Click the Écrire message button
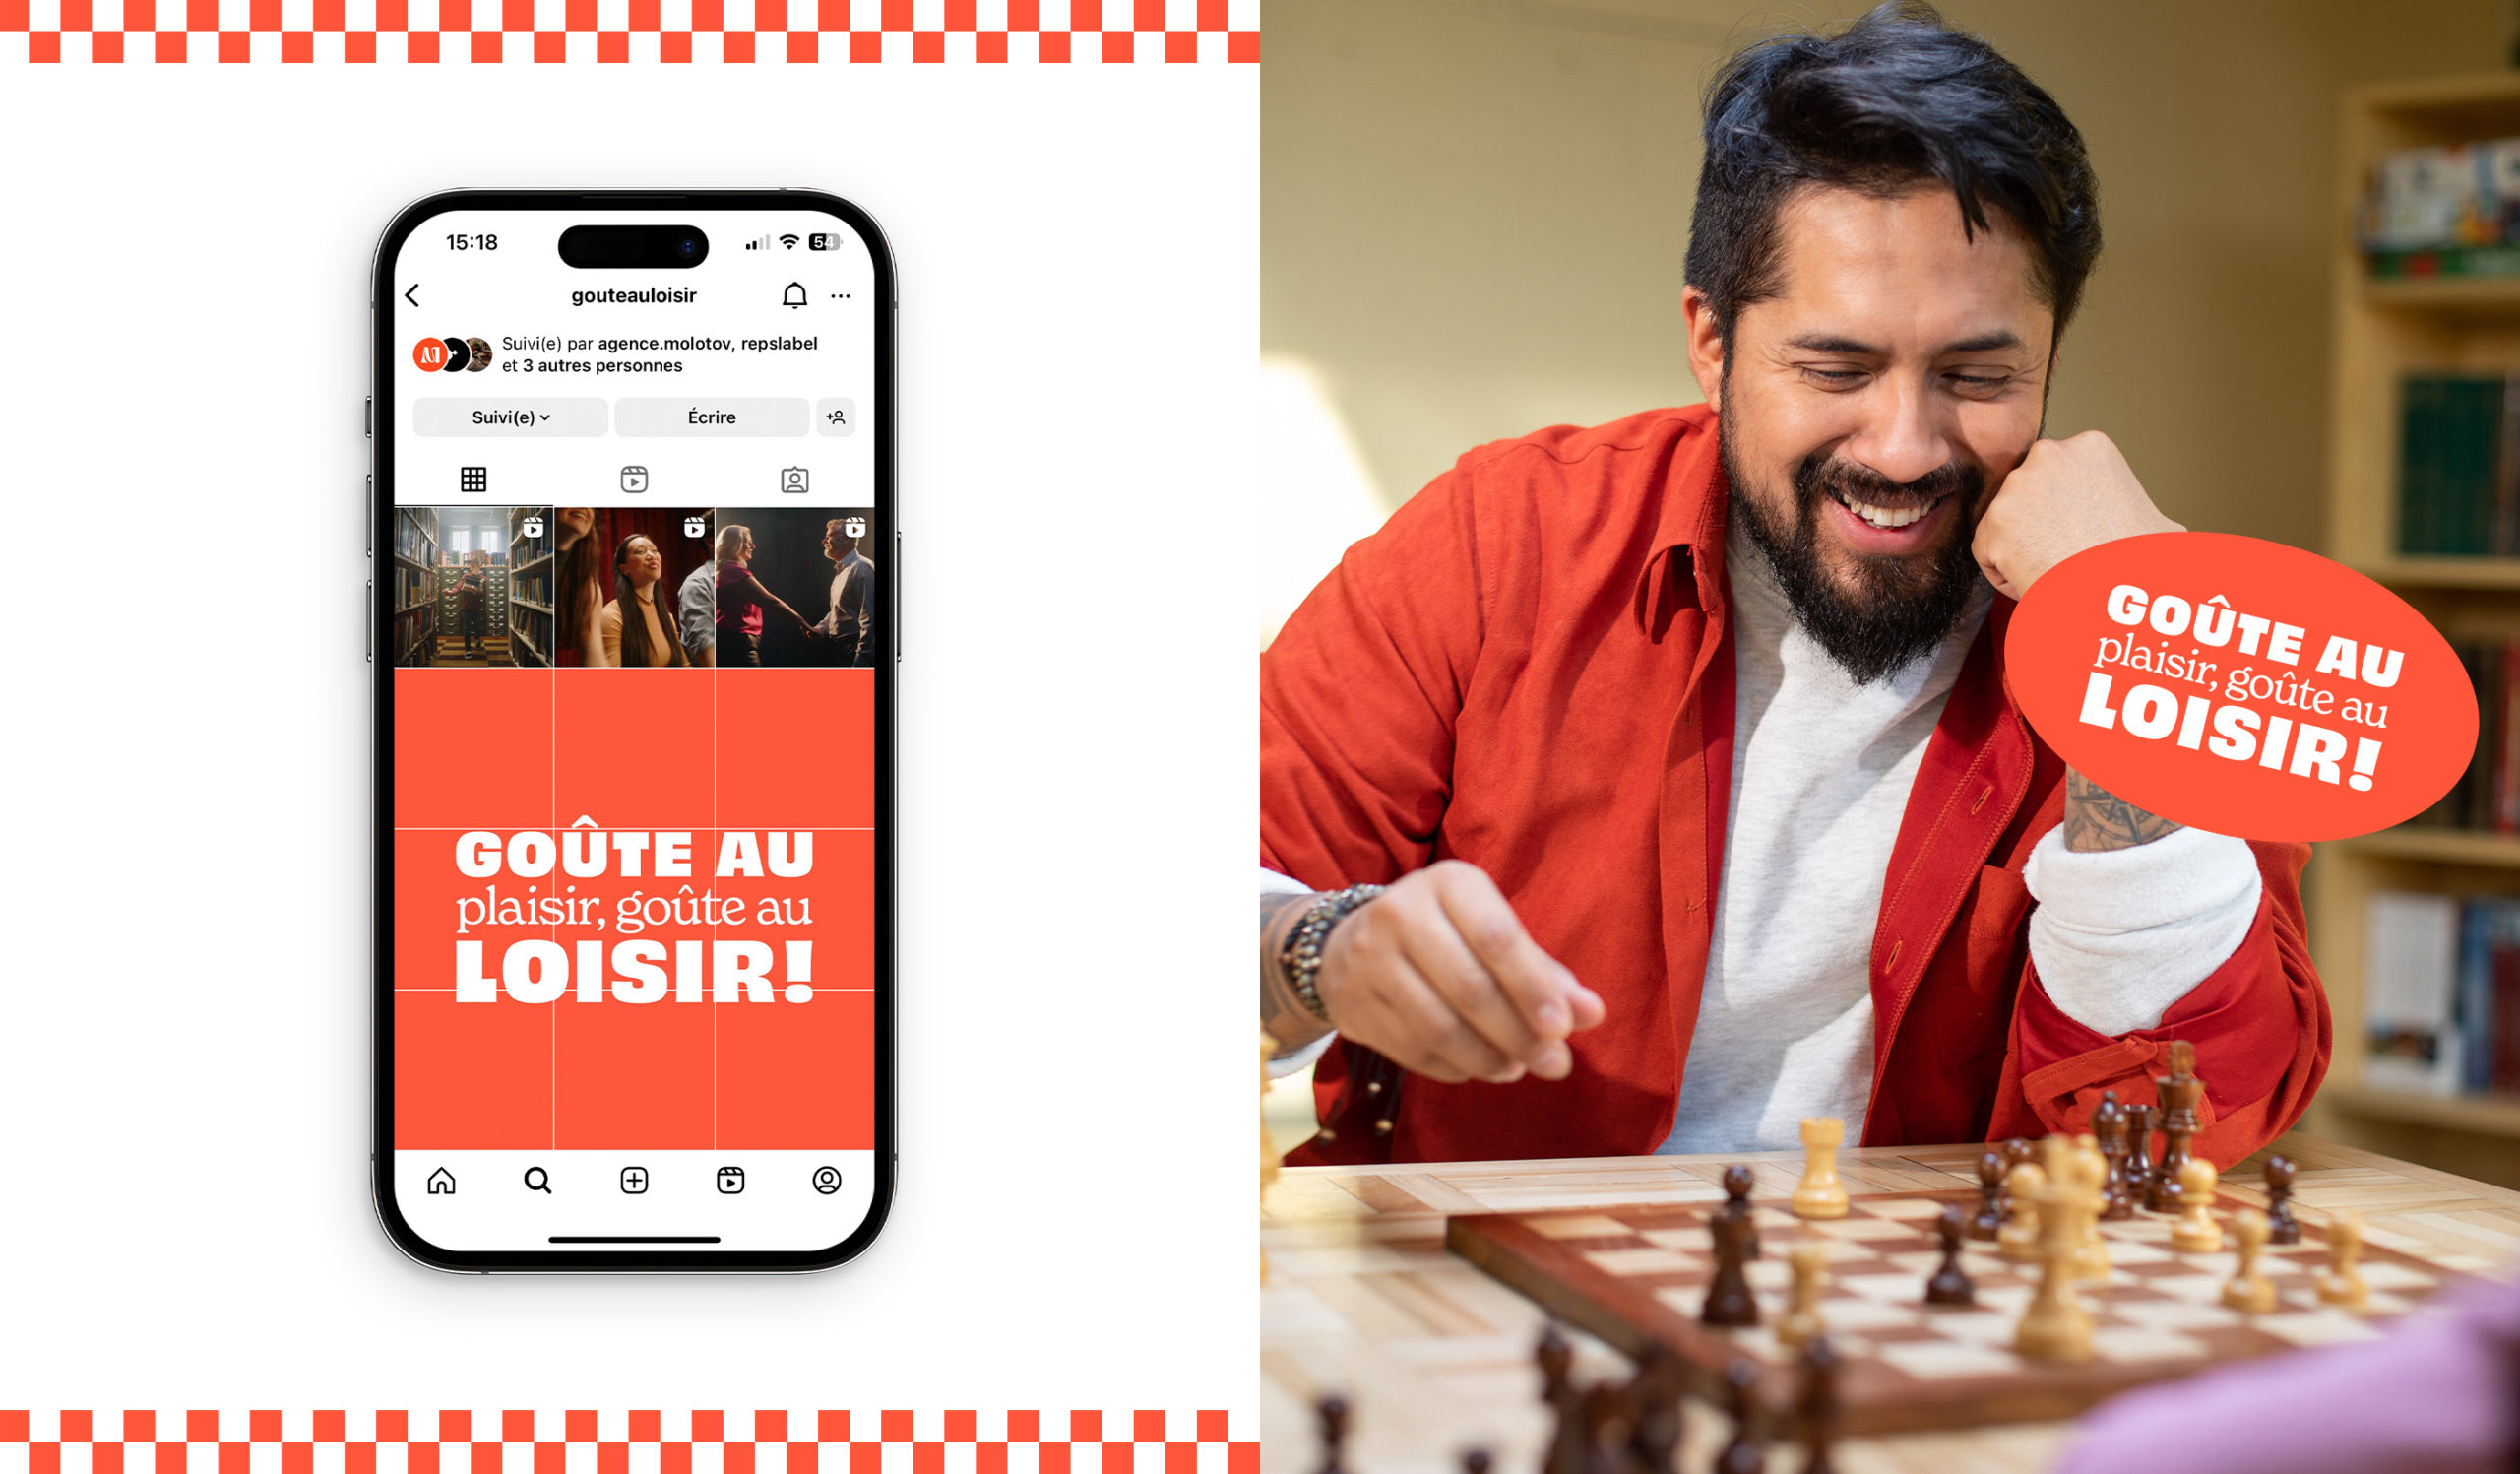Viewport: 2520px width, 1474px height. [x=714, y=416]
